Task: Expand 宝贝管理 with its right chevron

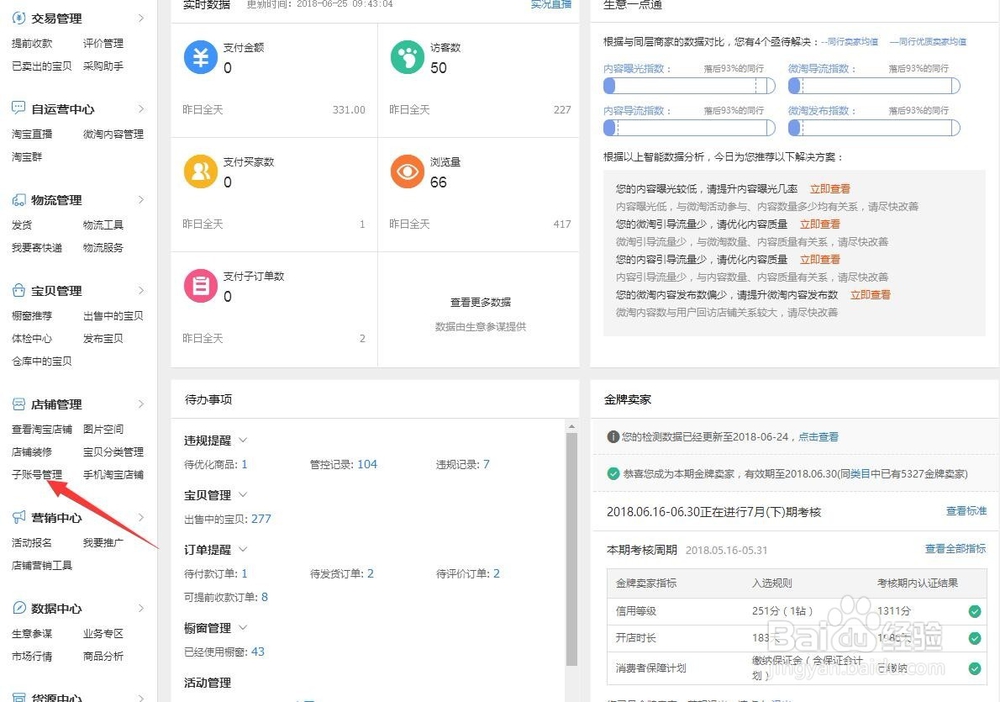Action: pos(141,291)
